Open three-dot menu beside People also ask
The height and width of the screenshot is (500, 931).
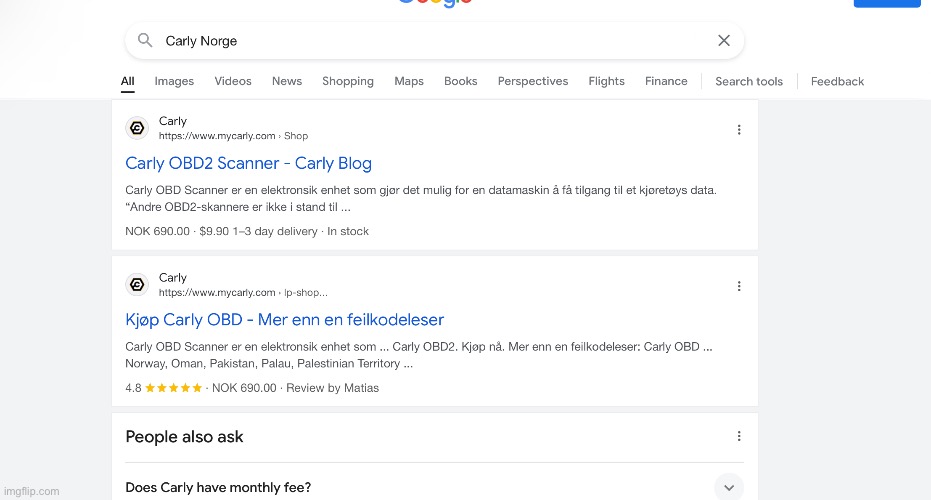click(x=739, y=436)
